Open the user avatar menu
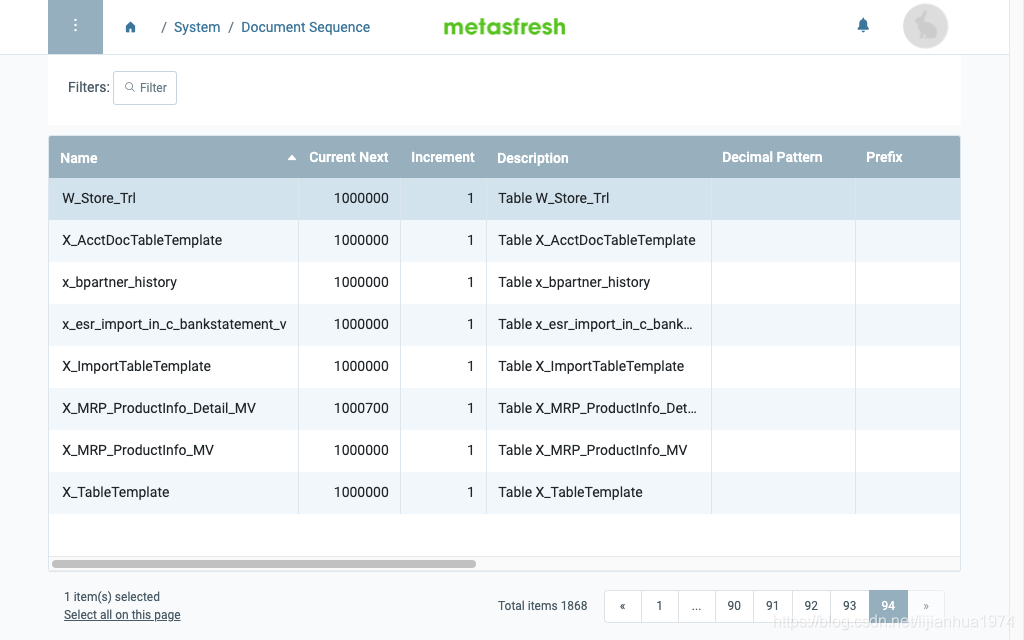The image size is (1024, 640). coord(925,27)
